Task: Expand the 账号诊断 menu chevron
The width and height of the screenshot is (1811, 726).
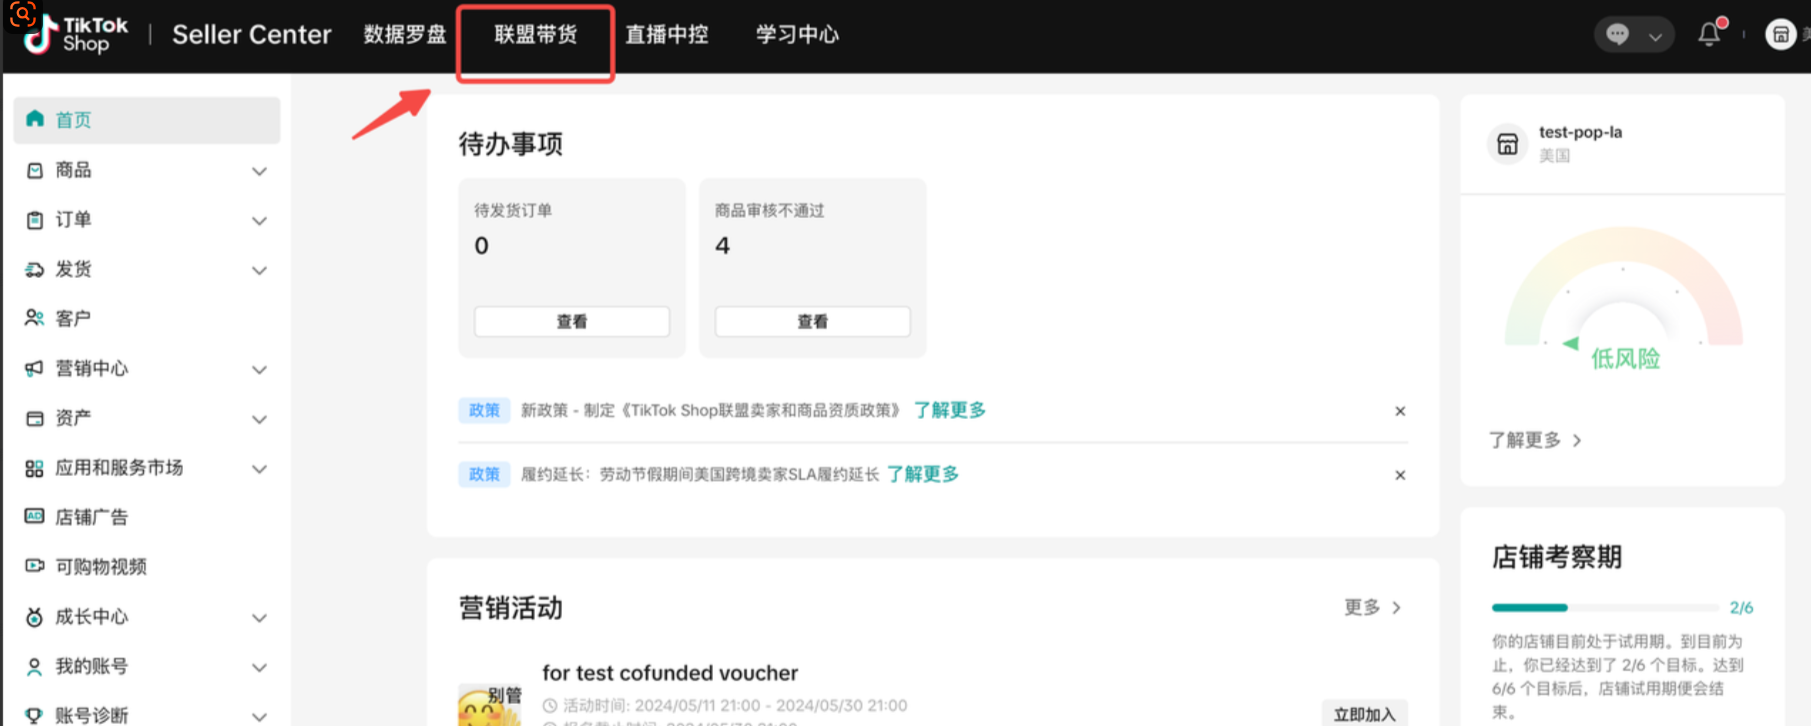Action: (x=259, y=716)
